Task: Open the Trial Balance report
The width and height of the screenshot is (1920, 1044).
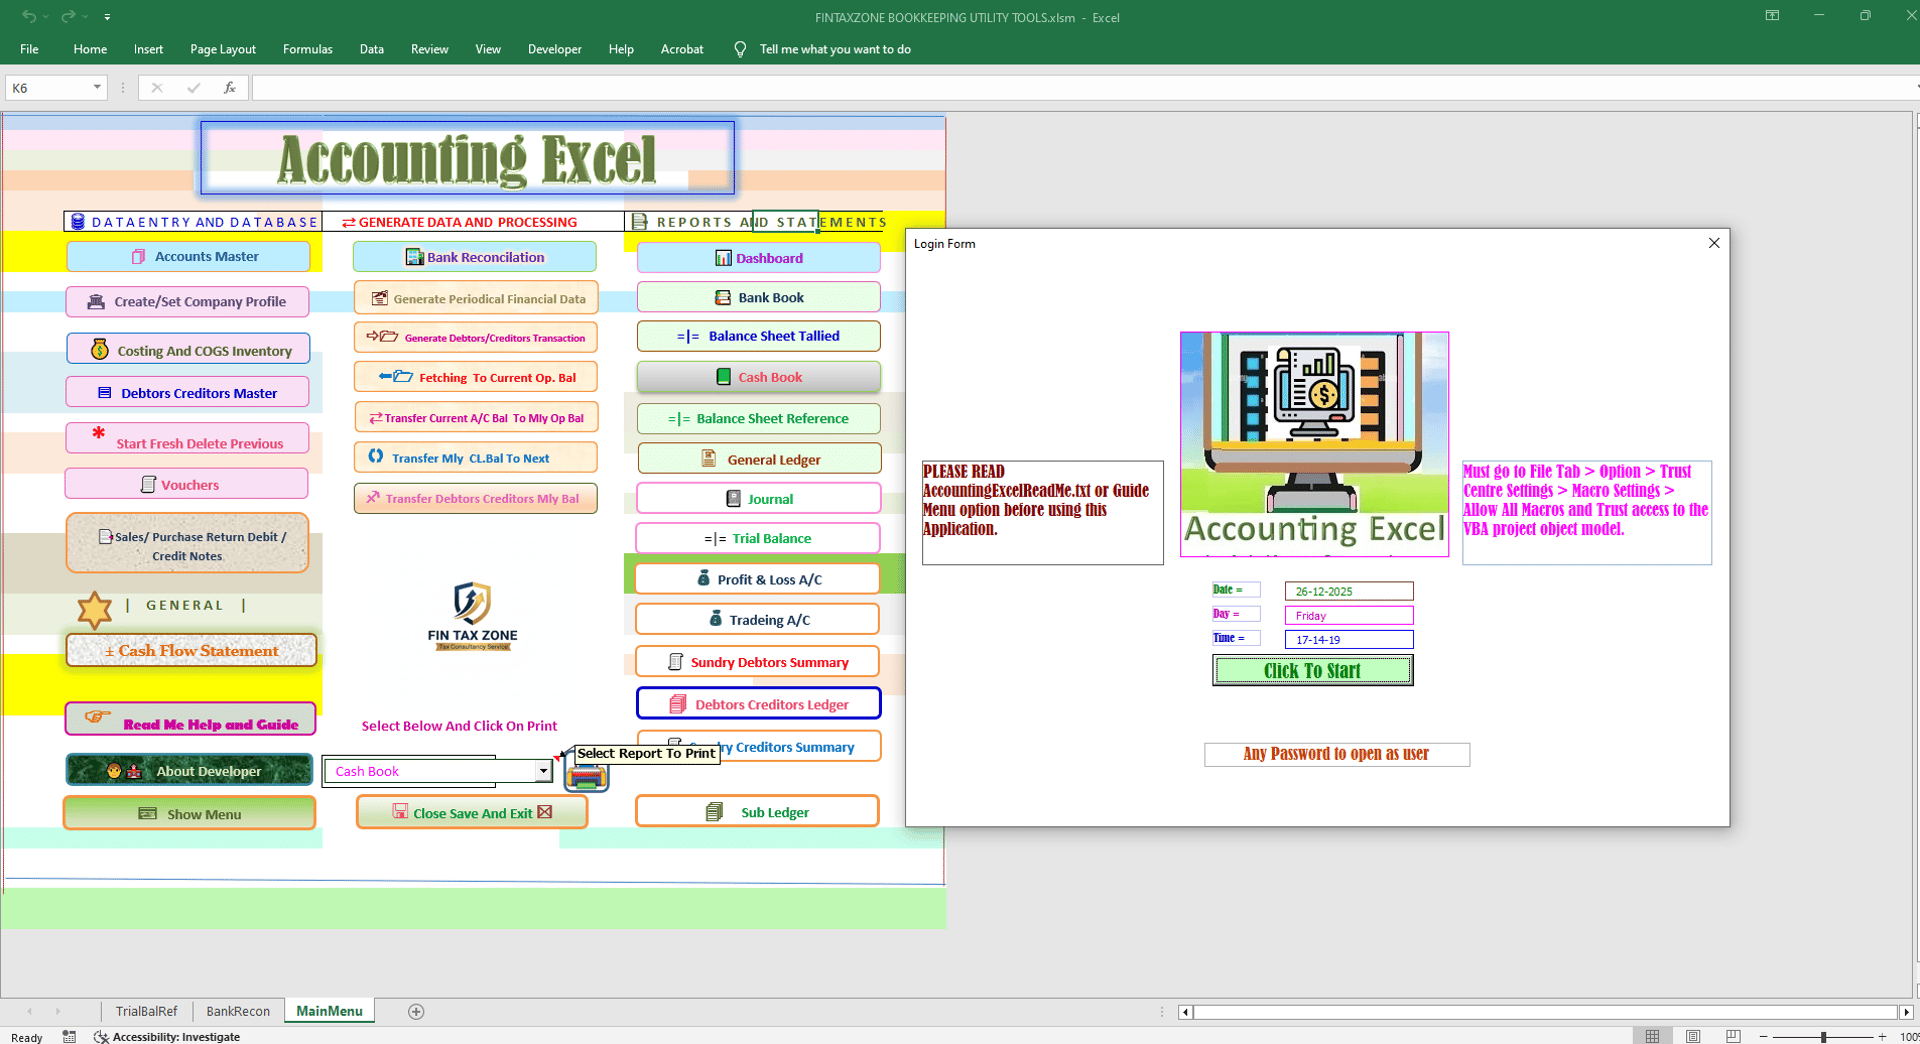Action: coord(758,538)
